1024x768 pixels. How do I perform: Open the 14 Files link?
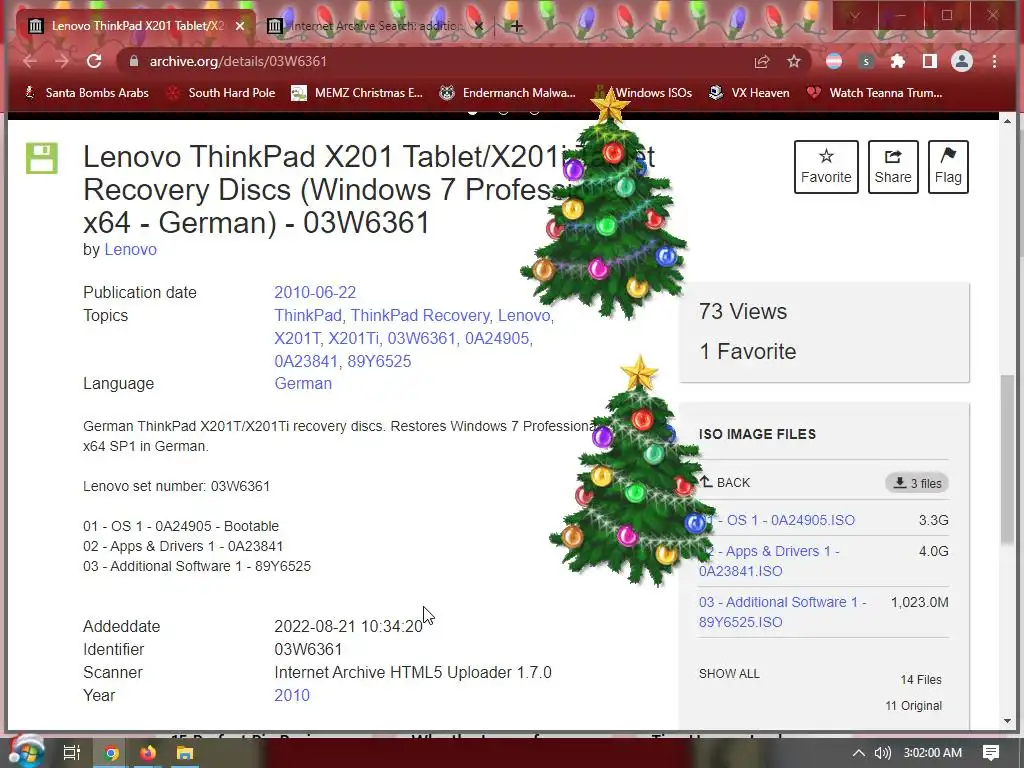pyautogui.click(x=921, y=679)
